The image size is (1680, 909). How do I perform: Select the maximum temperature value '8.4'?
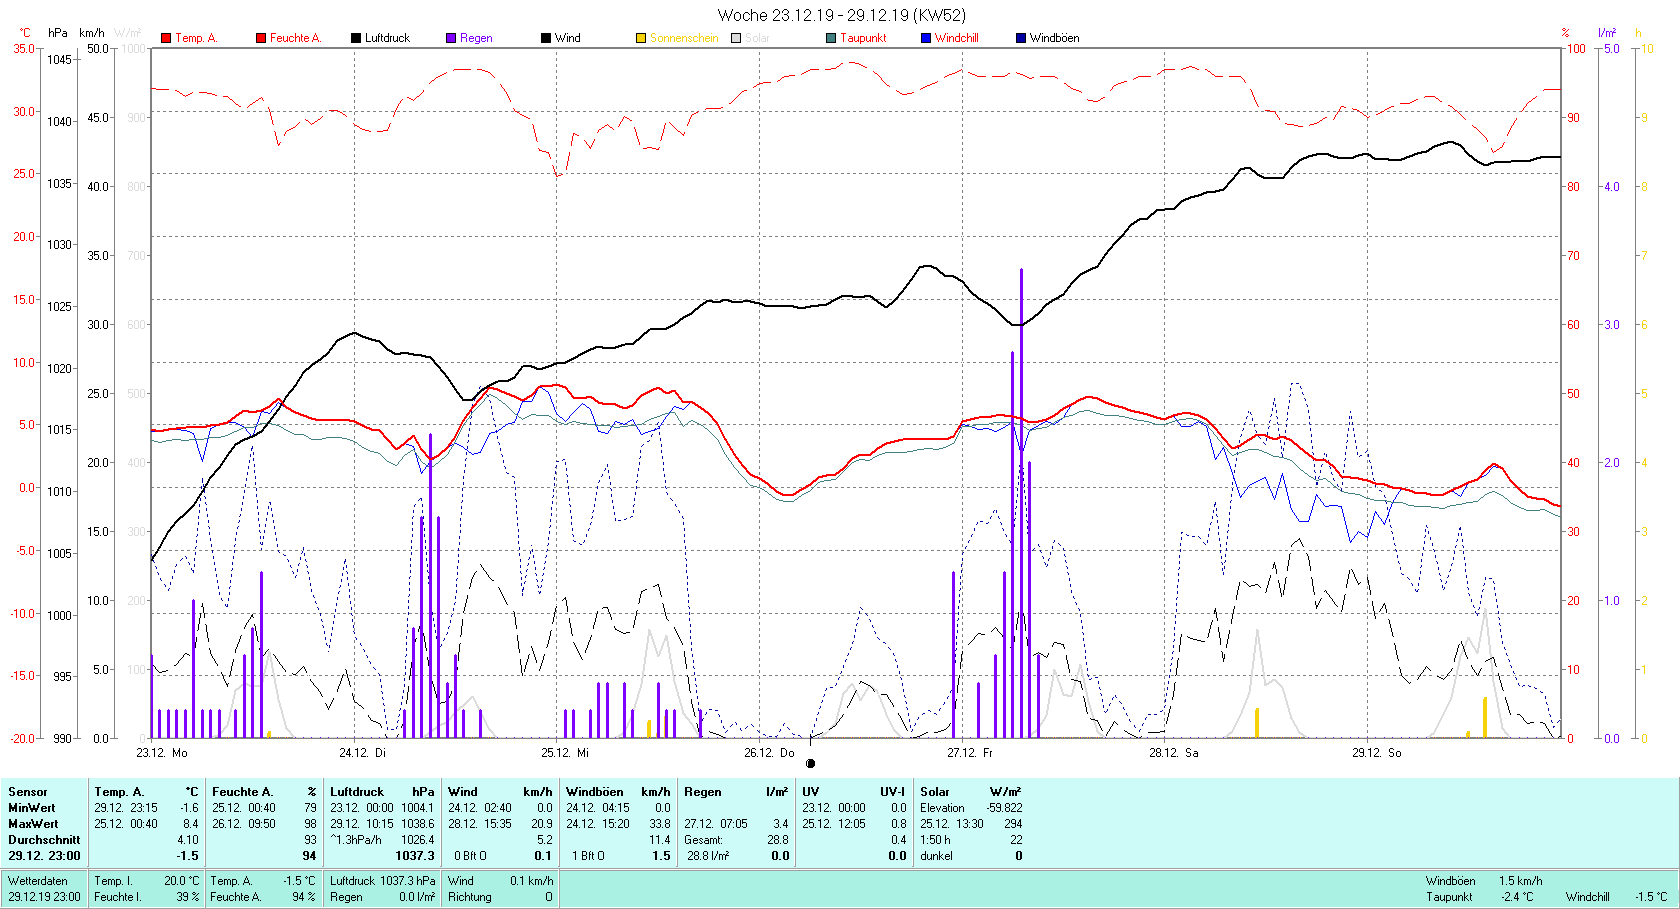click(190, 824)
